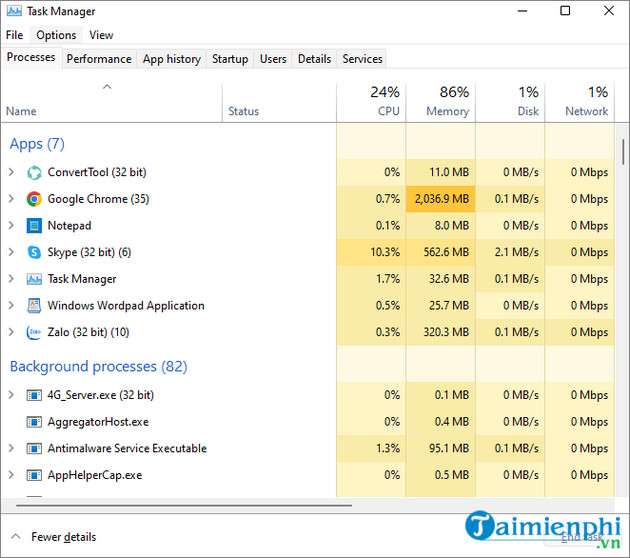The height and width of the screenshot is (558, 630).
Task: Click the 4G_Server.exe process icon
Action: tap(34, 395)
